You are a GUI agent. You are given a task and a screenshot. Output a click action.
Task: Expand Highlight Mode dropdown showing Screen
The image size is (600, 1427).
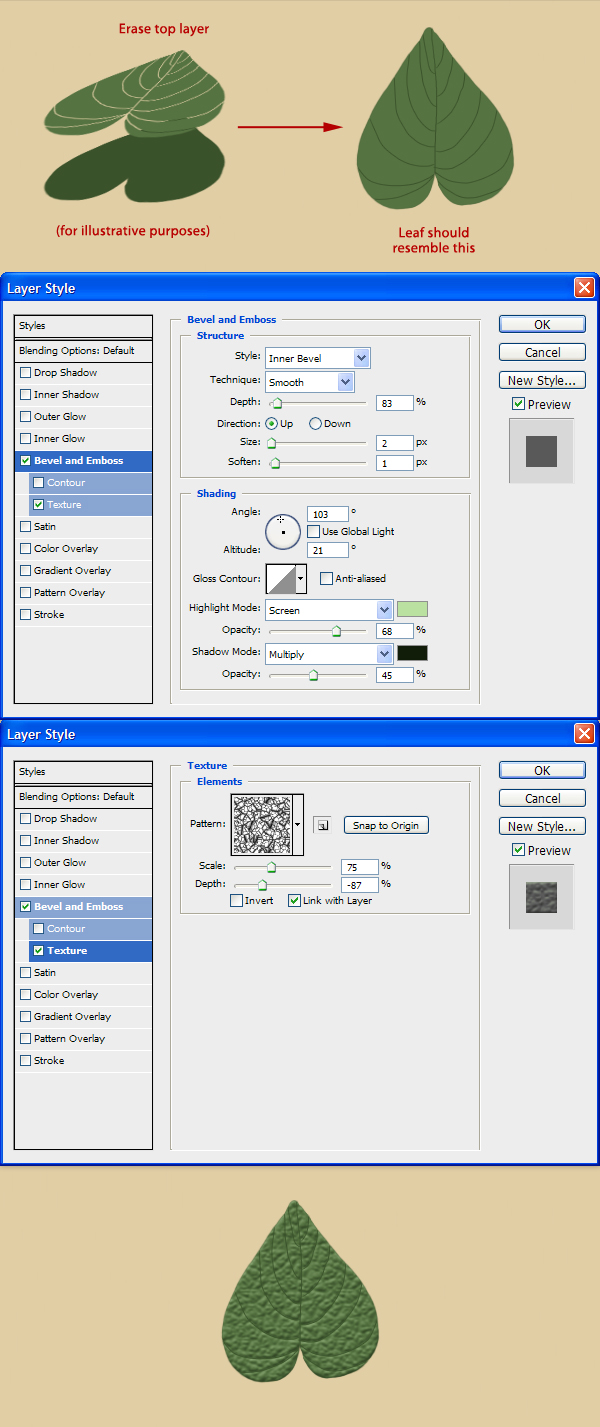[329, 610]
